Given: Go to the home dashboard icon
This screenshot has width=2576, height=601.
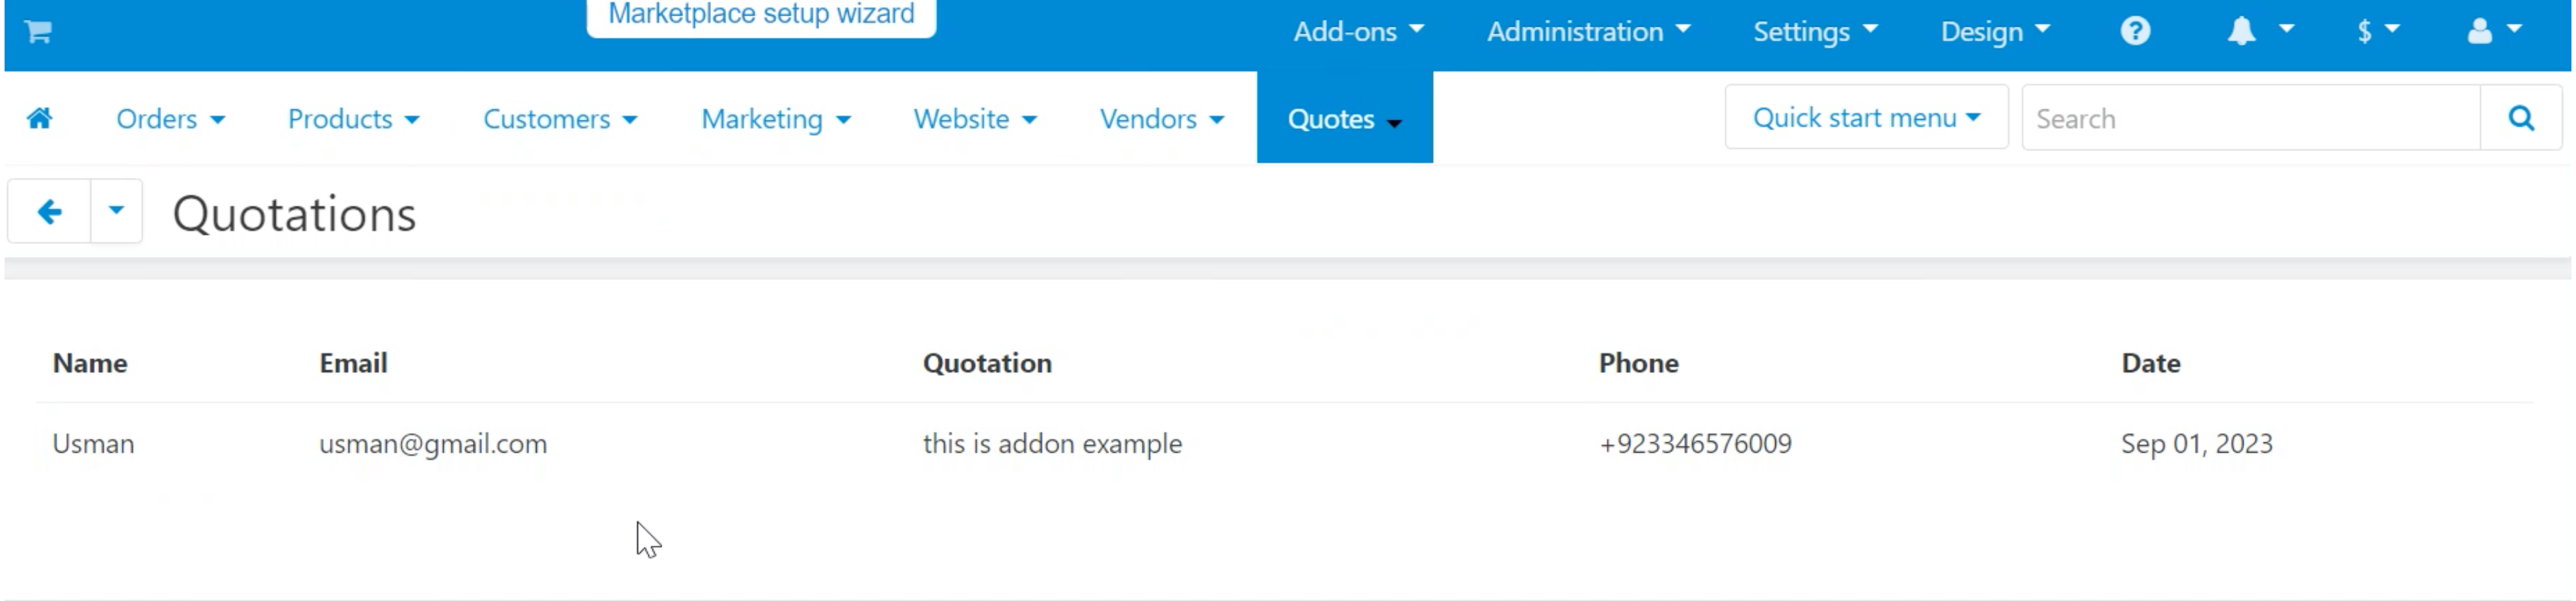Looking at the screenshot, I should 40,118.
